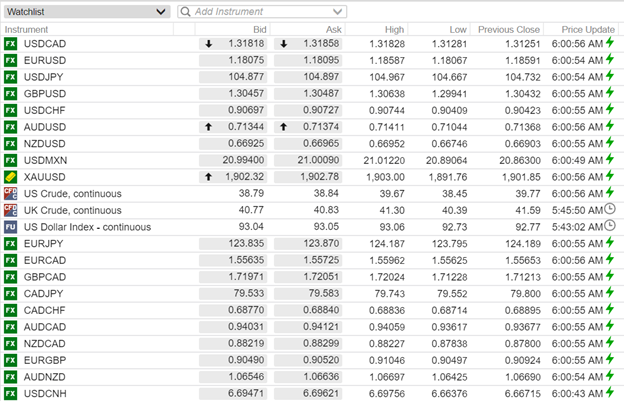624x401 pixels.
Task: Click the FX icon beside USDCNH
Action: 11,391
